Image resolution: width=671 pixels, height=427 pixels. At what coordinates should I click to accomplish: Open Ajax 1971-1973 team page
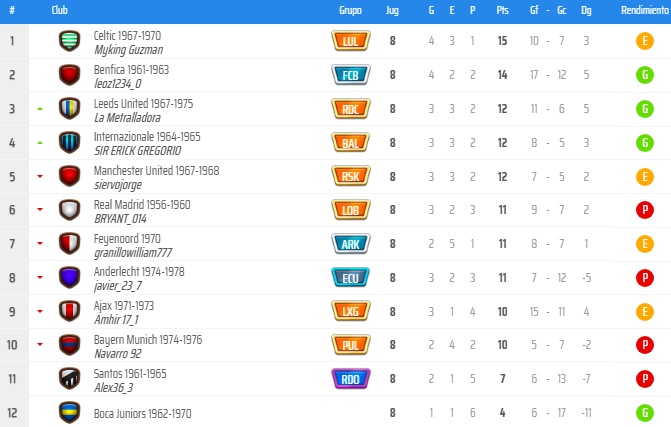[x=124, y=305]
